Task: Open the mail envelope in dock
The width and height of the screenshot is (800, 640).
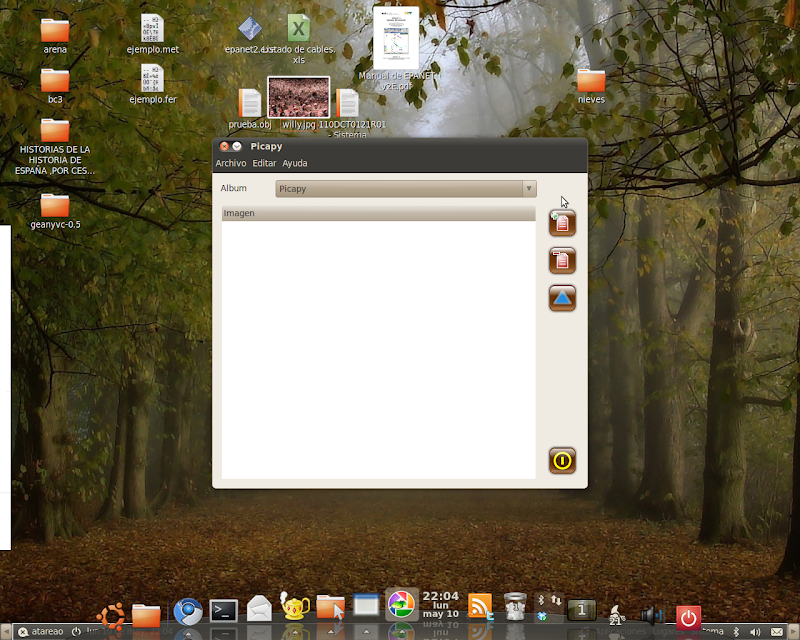Action: click(x=259, y=609)
